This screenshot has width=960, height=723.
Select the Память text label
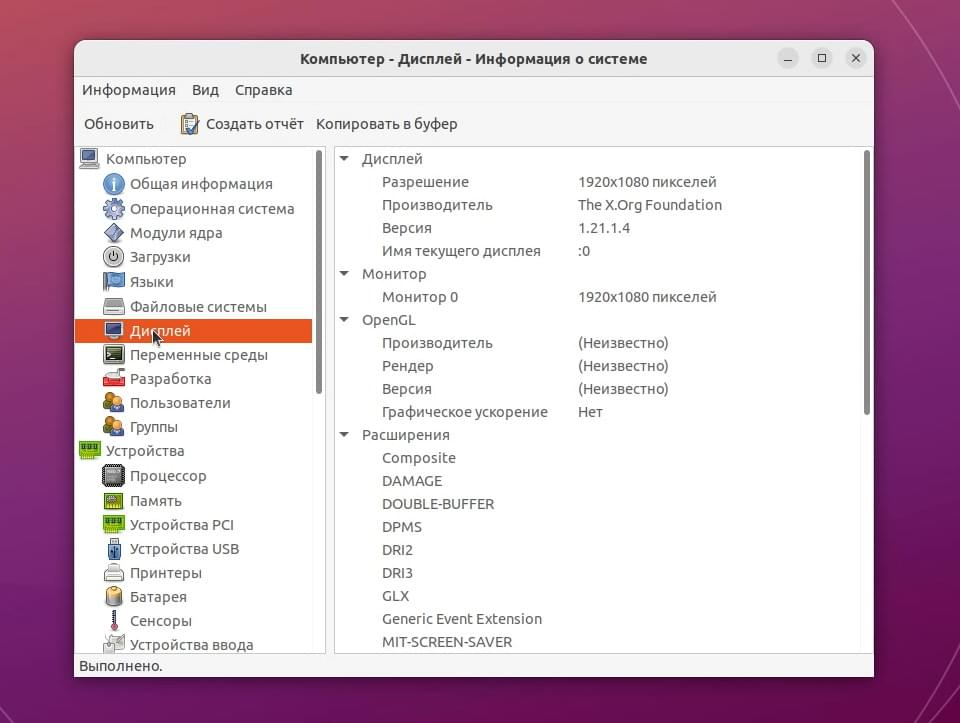156,501
